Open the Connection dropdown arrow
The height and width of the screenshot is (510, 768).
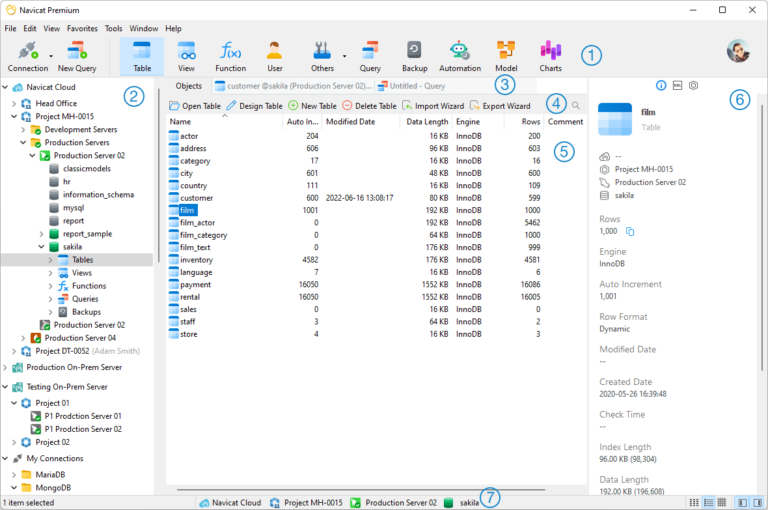pyautogui.click(x=51, y=57)
